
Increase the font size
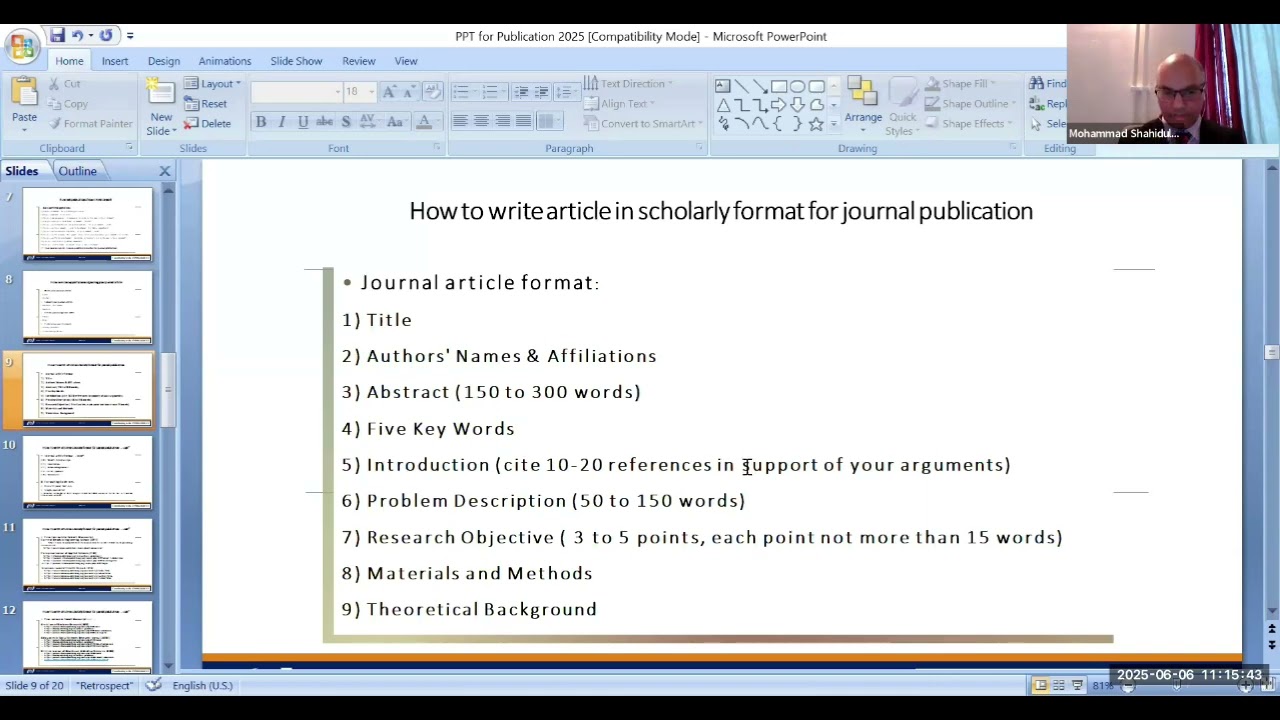point(389,92)
